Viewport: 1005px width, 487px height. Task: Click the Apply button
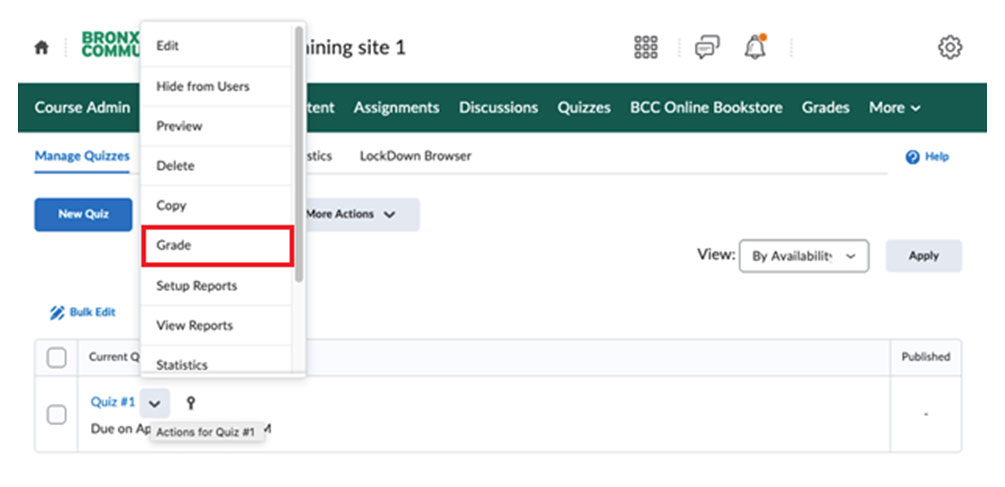(923, 256)
